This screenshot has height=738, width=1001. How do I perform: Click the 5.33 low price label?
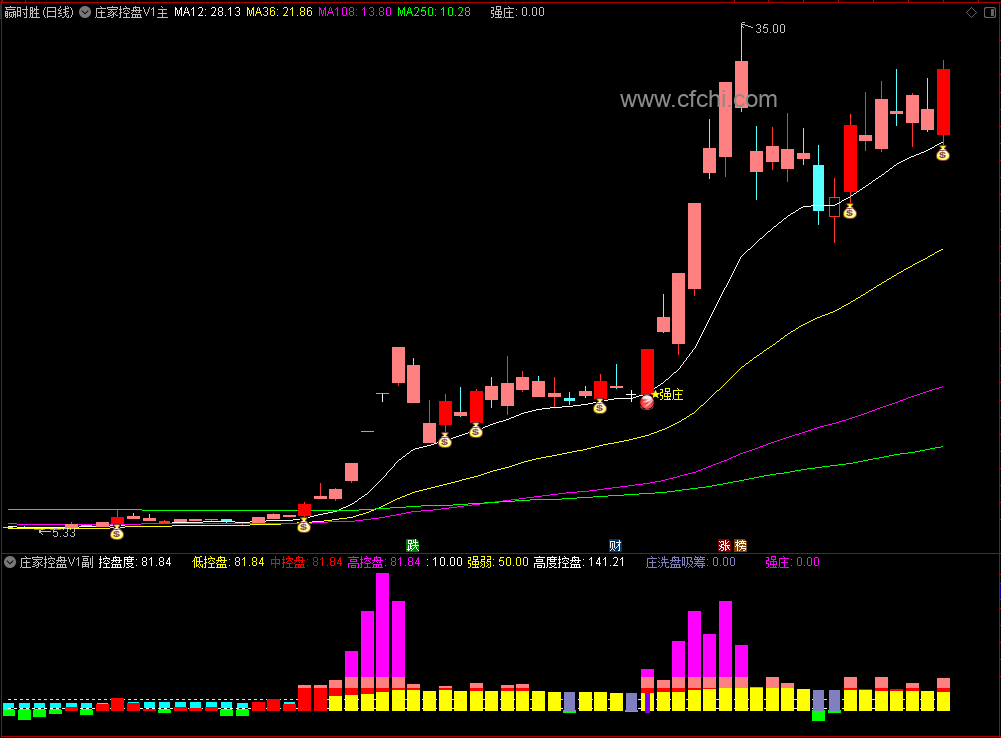pos(64,533)
